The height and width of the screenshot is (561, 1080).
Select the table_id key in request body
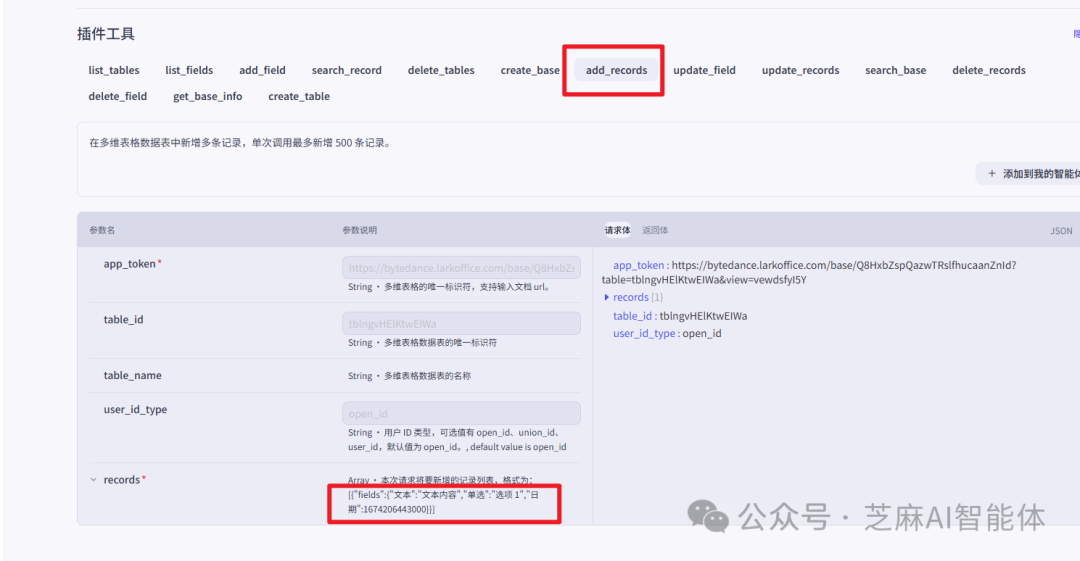coord(632,316)
